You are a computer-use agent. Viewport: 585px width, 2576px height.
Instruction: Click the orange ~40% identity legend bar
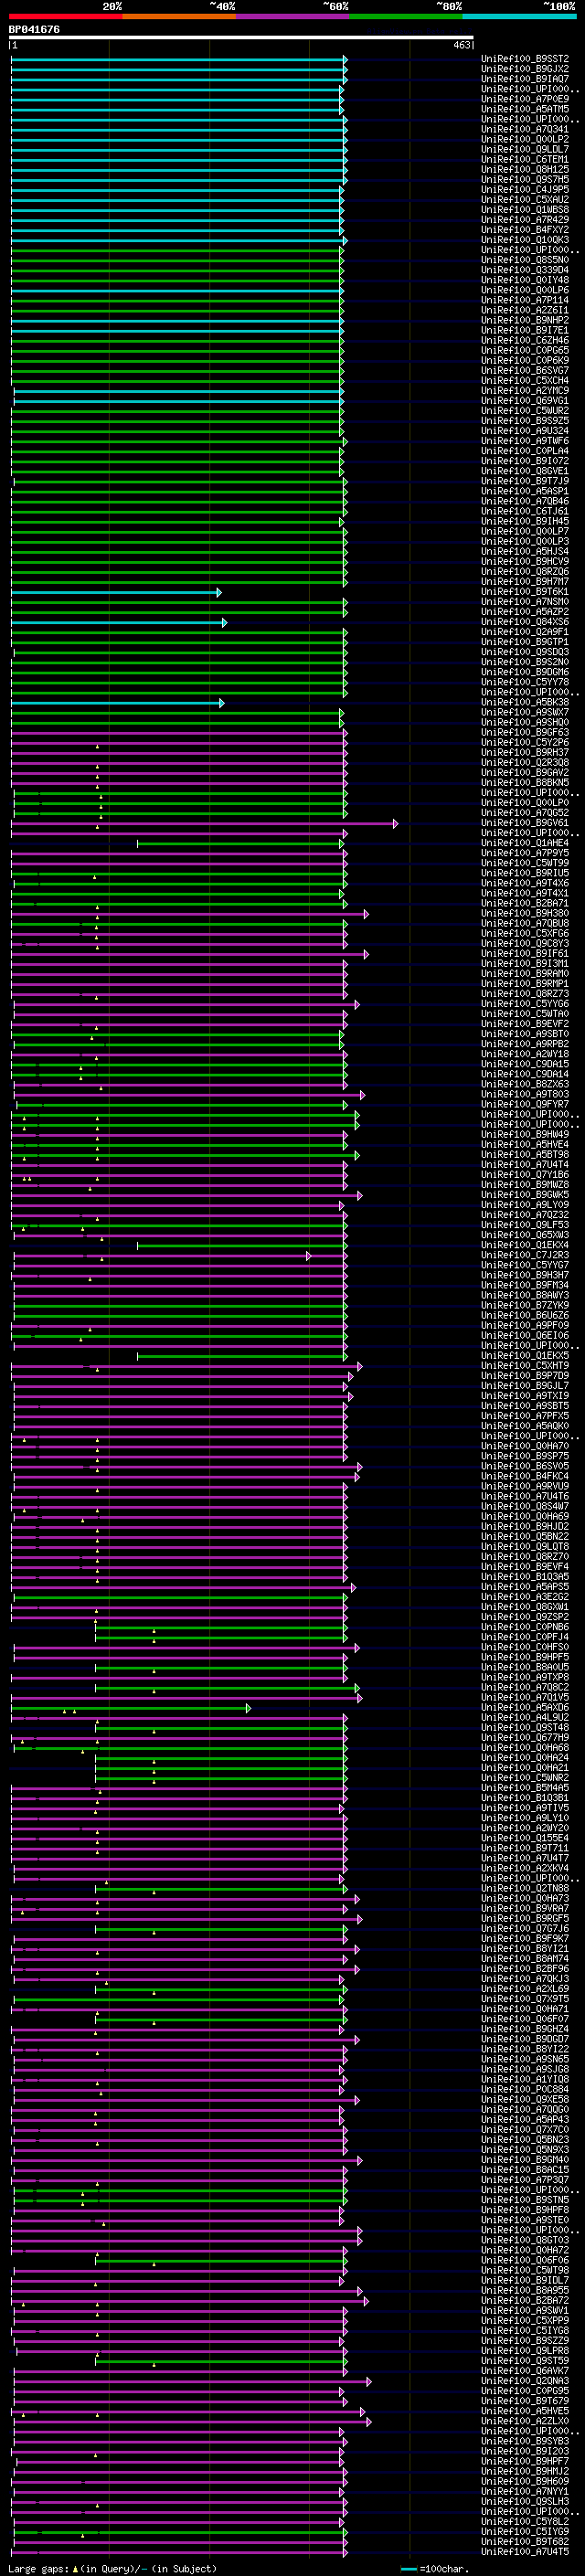coord(179,16)
